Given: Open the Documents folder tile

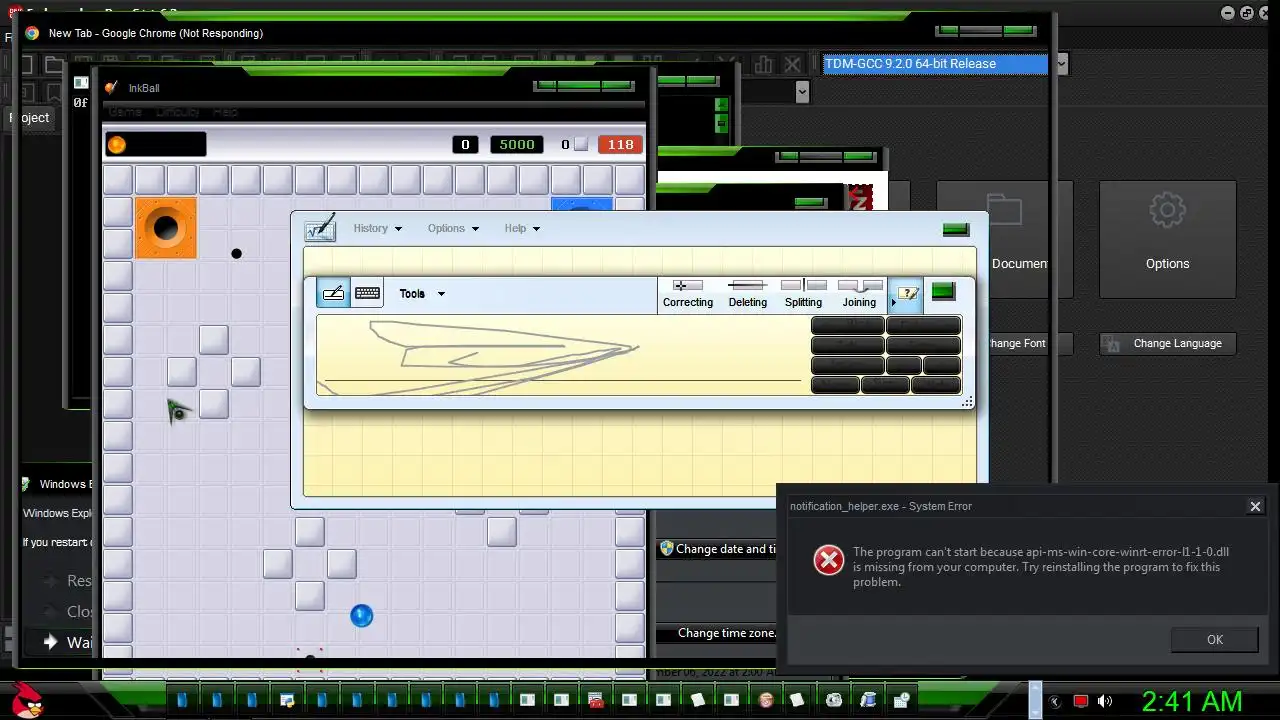Looking at the screenshot, I should 1004,240.
